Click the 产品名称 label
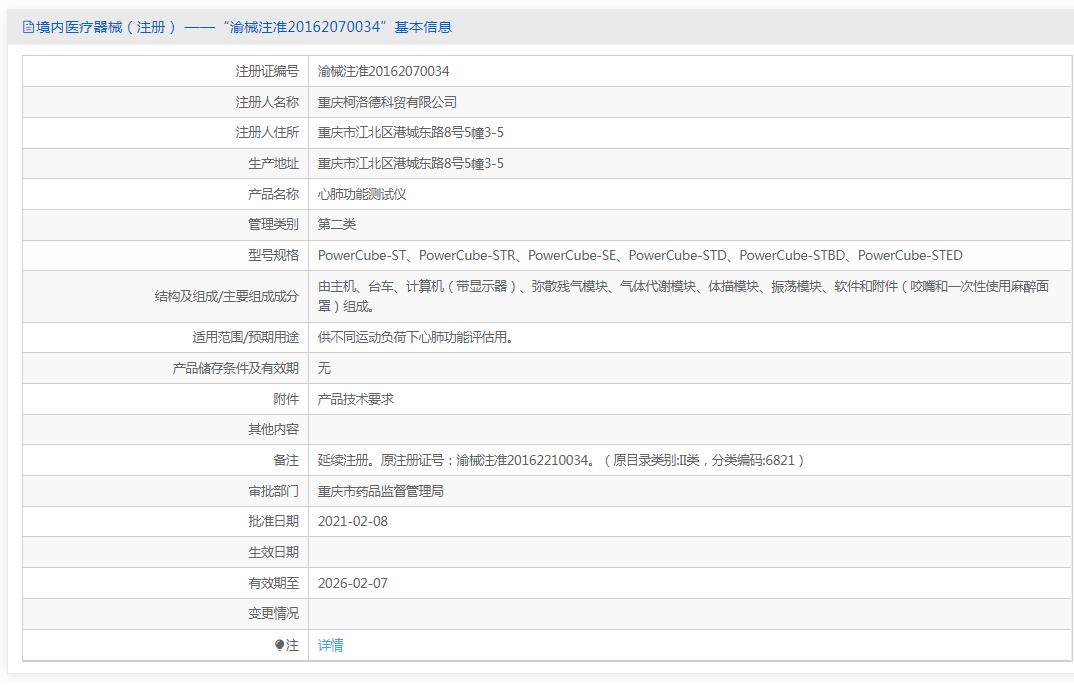This screenshot has width=1074, height=686. 273,194
